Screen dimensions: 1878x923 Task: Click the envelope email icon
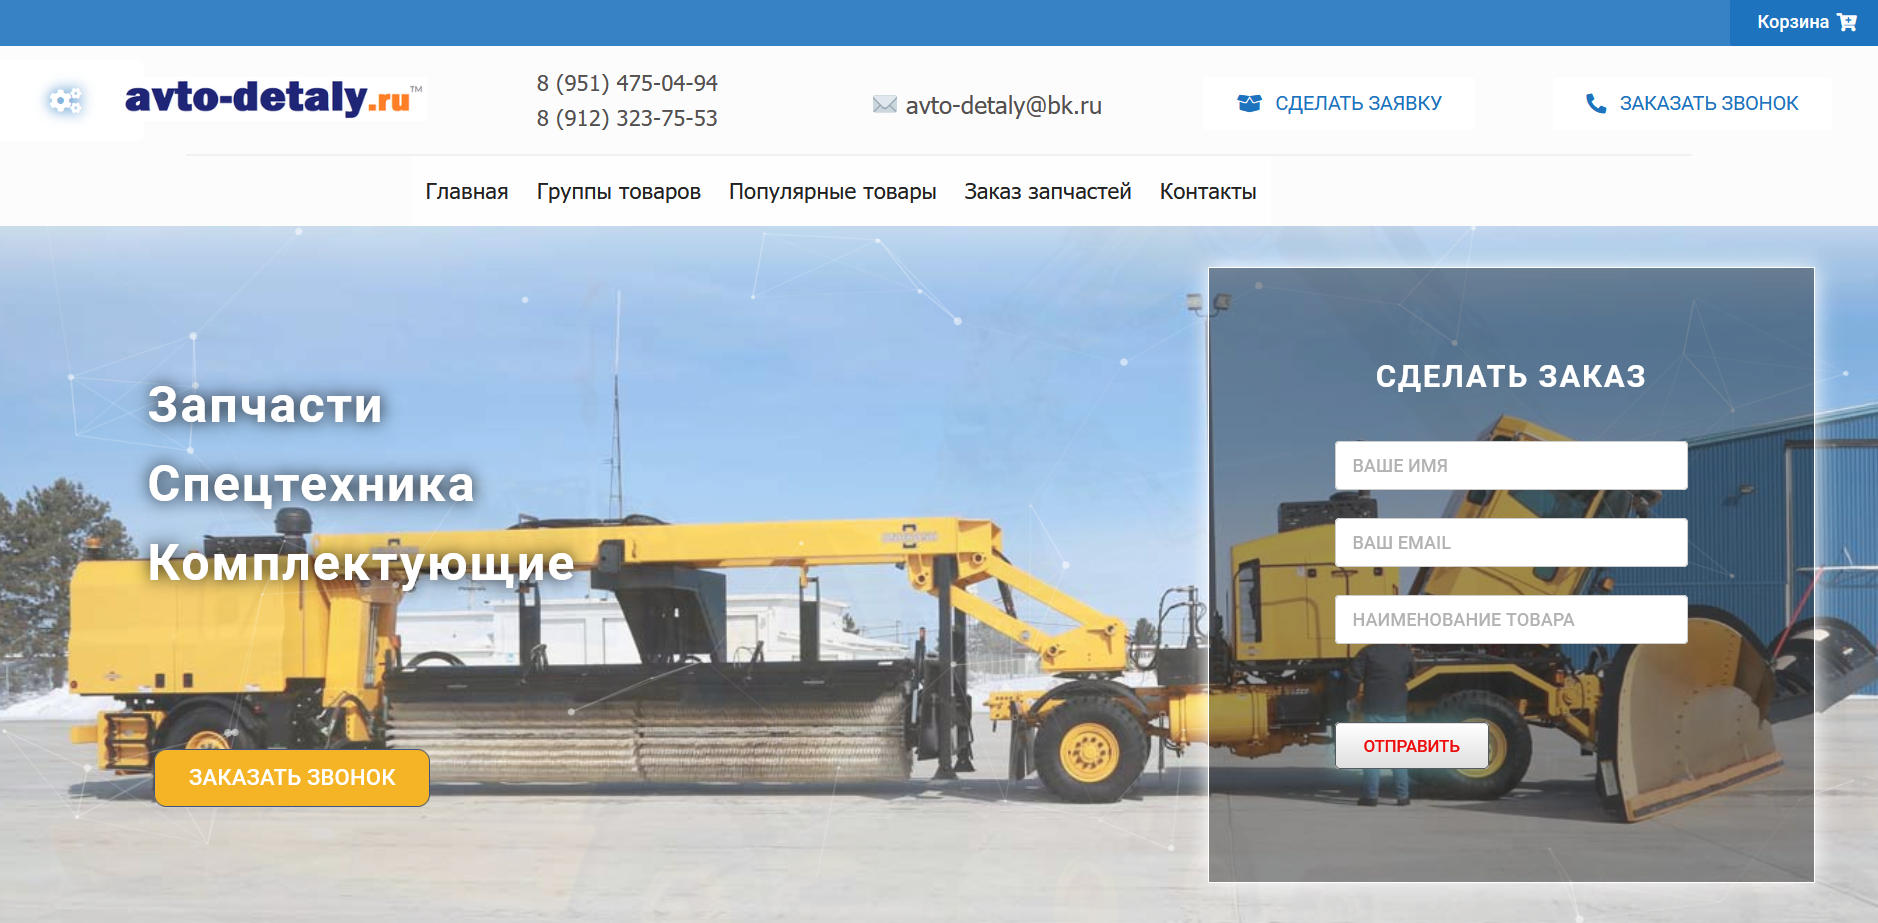pyautogui.click(x=884, y=104)
